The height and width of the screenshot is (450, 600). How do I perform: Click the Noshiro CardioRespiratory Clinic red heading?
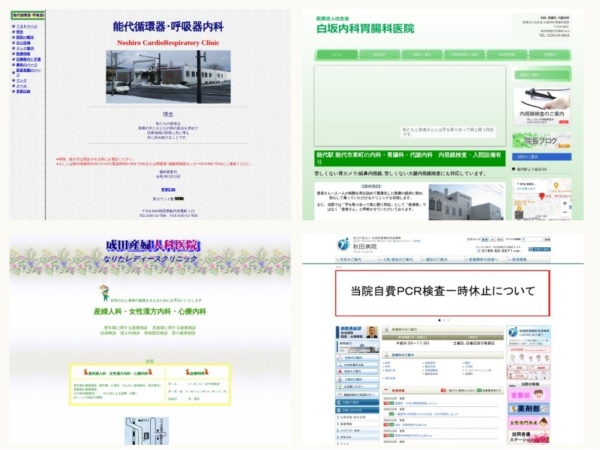click(x=168, y=42)
